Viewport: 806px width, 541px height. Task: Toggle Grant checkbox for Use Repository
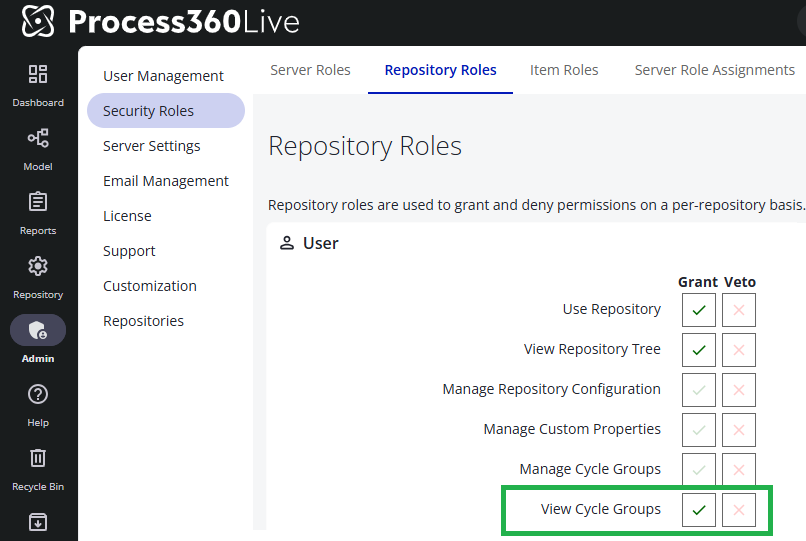pos(699,310)
